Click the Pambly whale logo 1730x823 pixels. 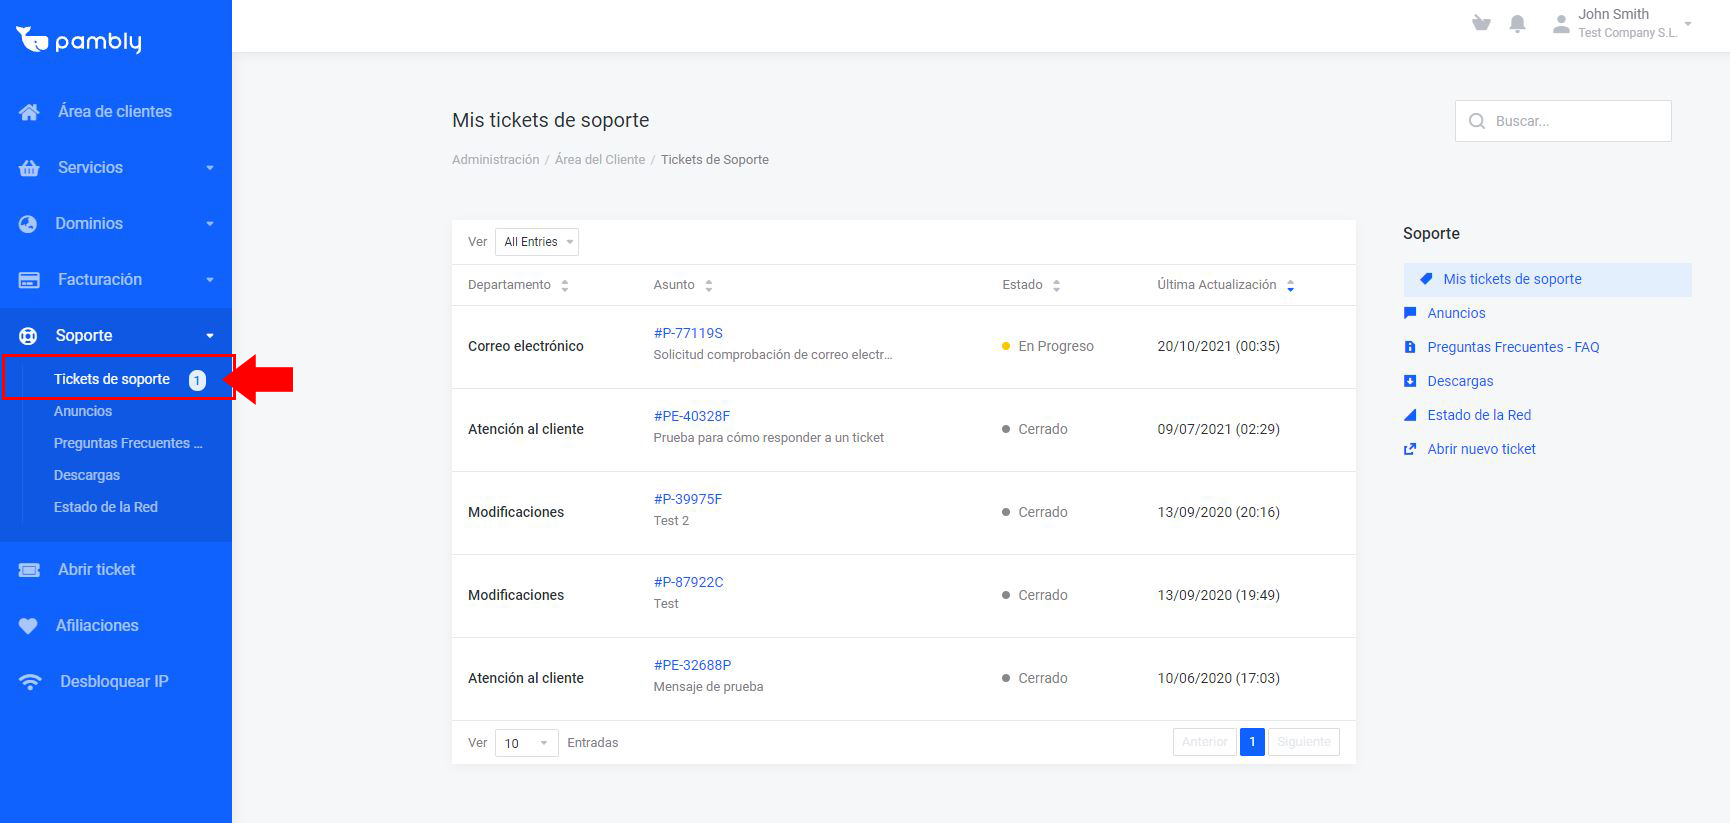coord(32,39)
